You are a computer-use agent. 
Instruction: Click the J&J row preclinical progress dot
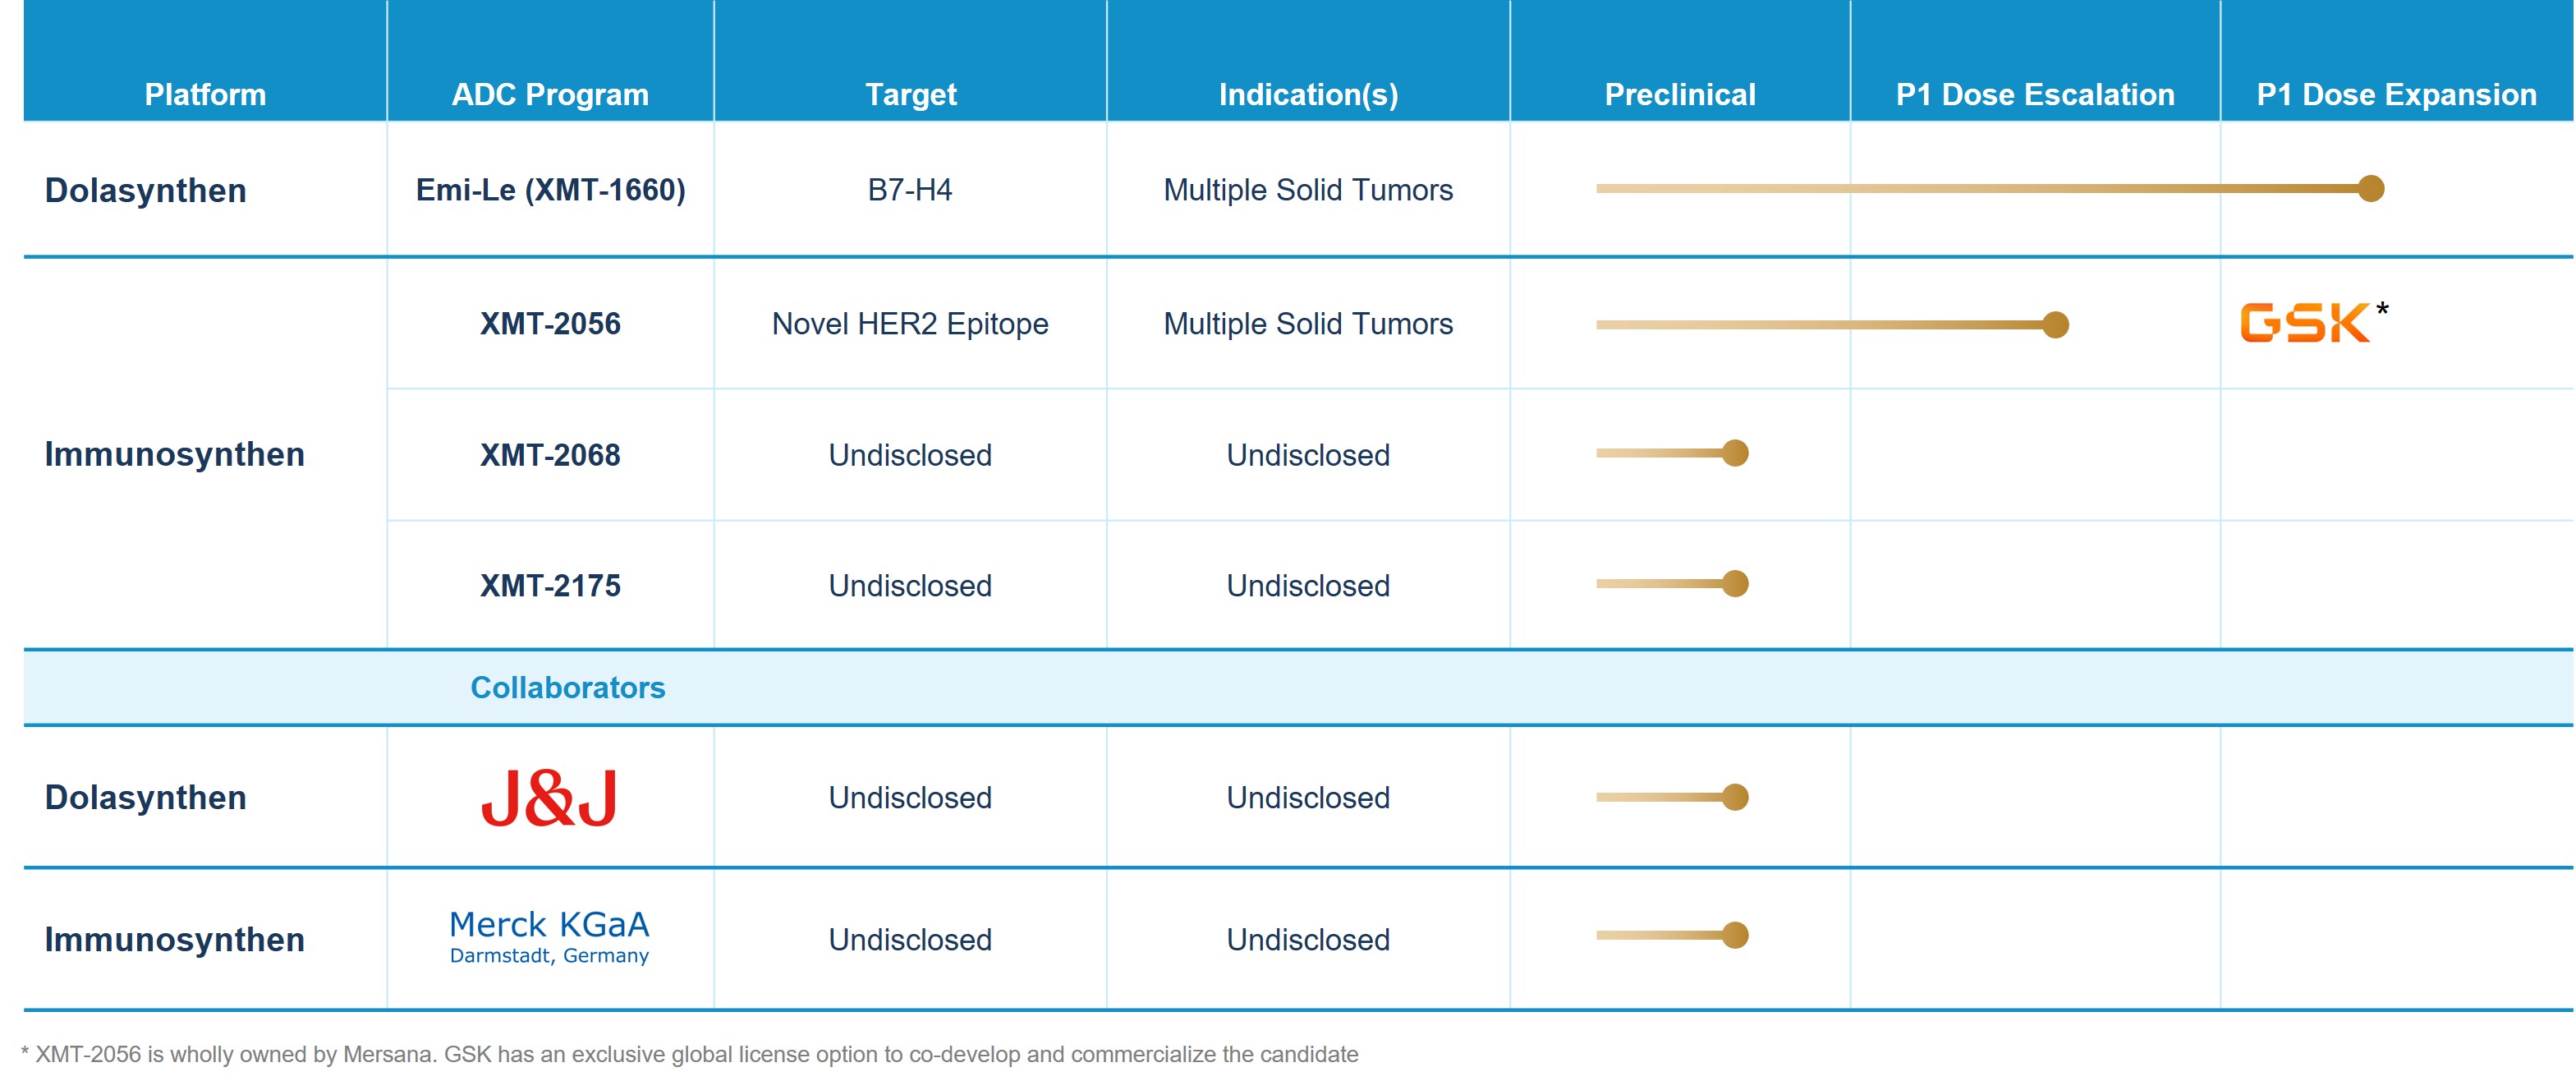tap(1735, 797)
